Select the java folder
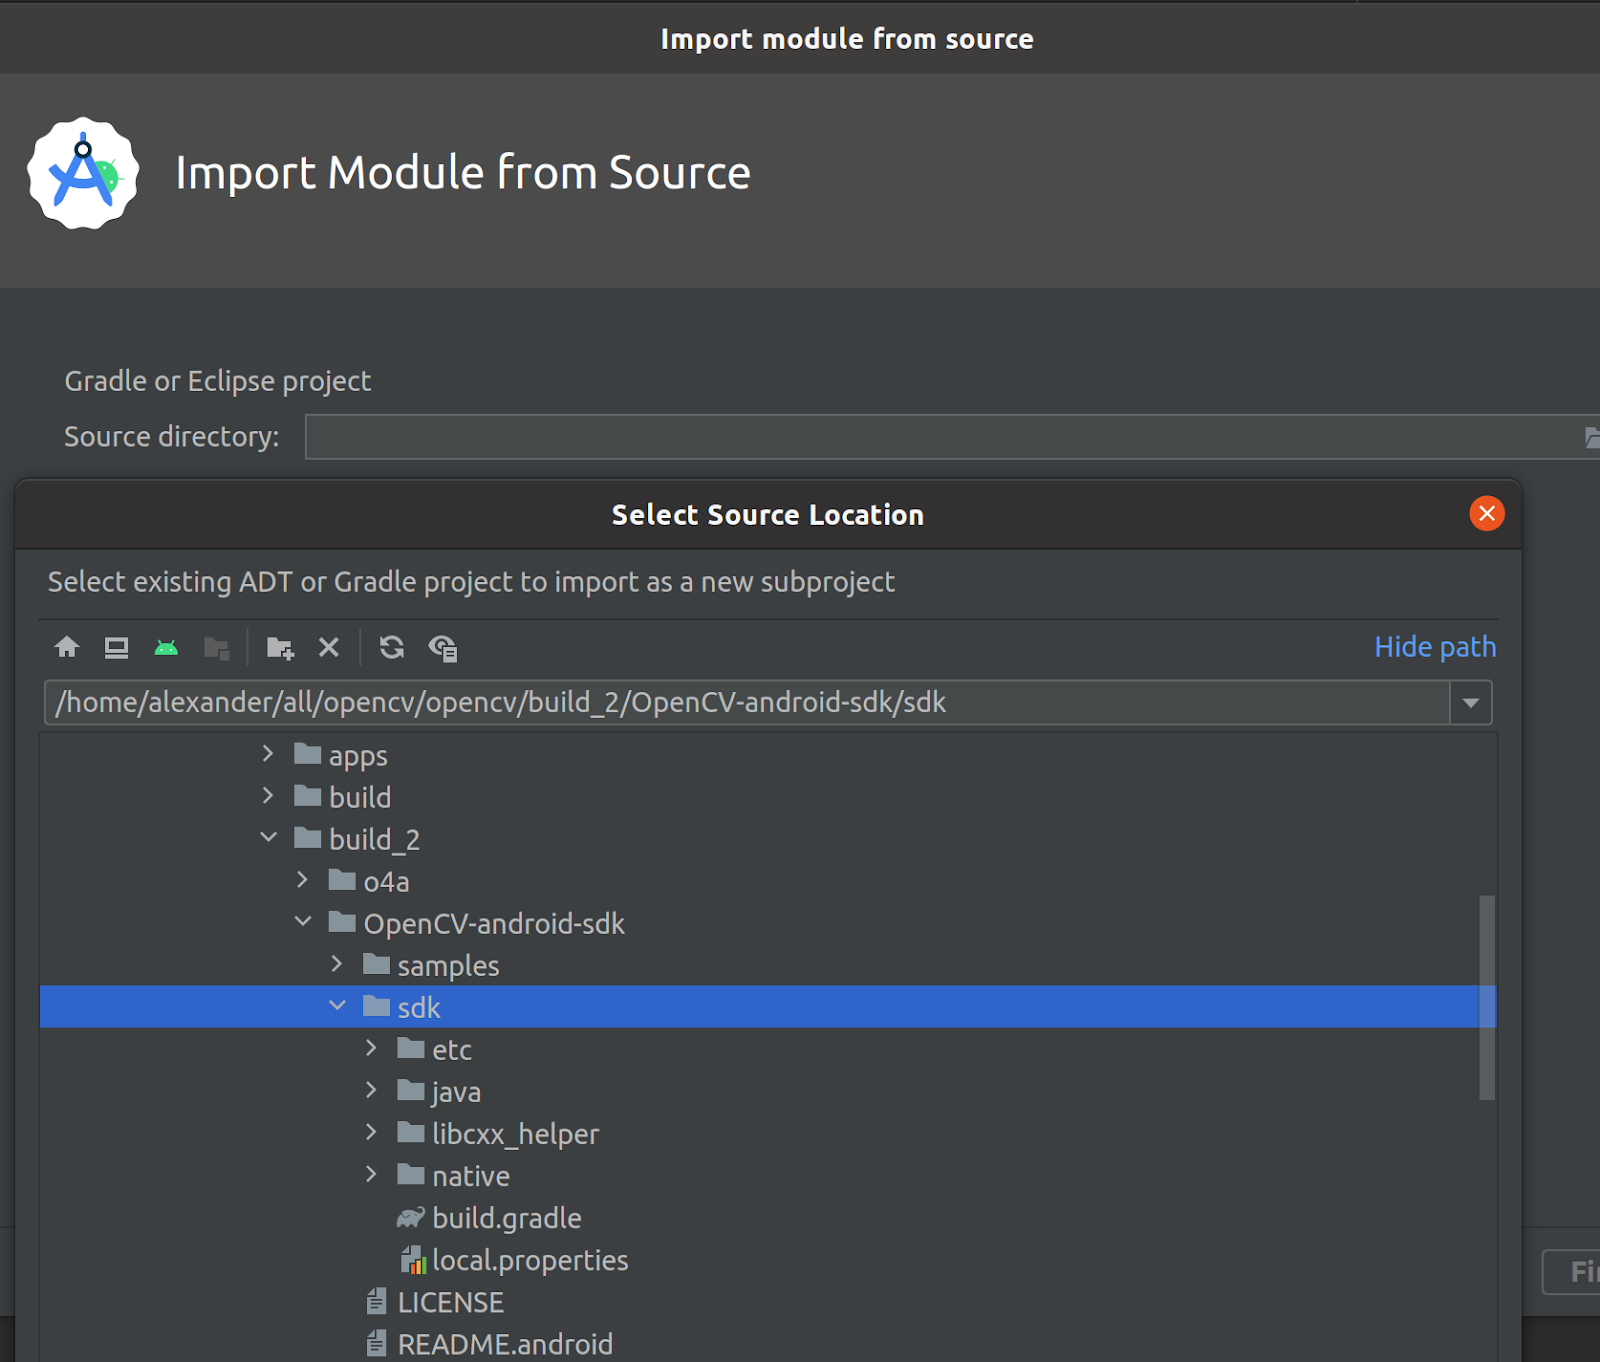1600x1362 pixels. 456,1092
